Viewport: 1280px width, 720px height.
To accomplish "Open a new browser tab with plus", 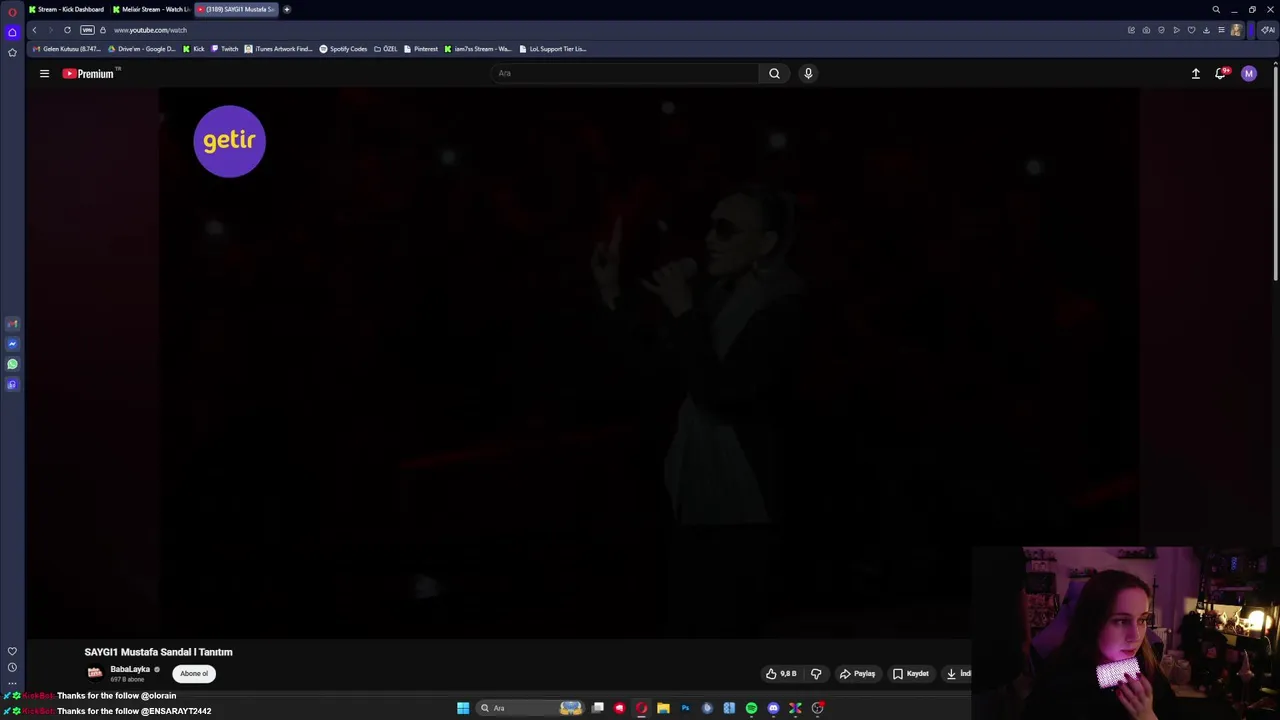I will click(287, 9).
